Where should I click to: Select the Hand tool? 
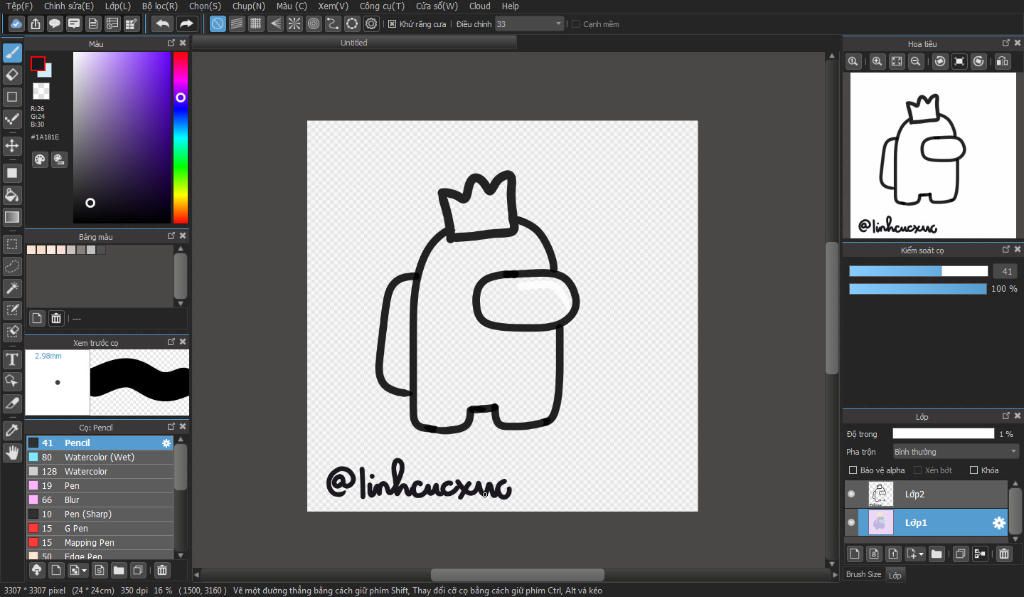coord(12,453)
